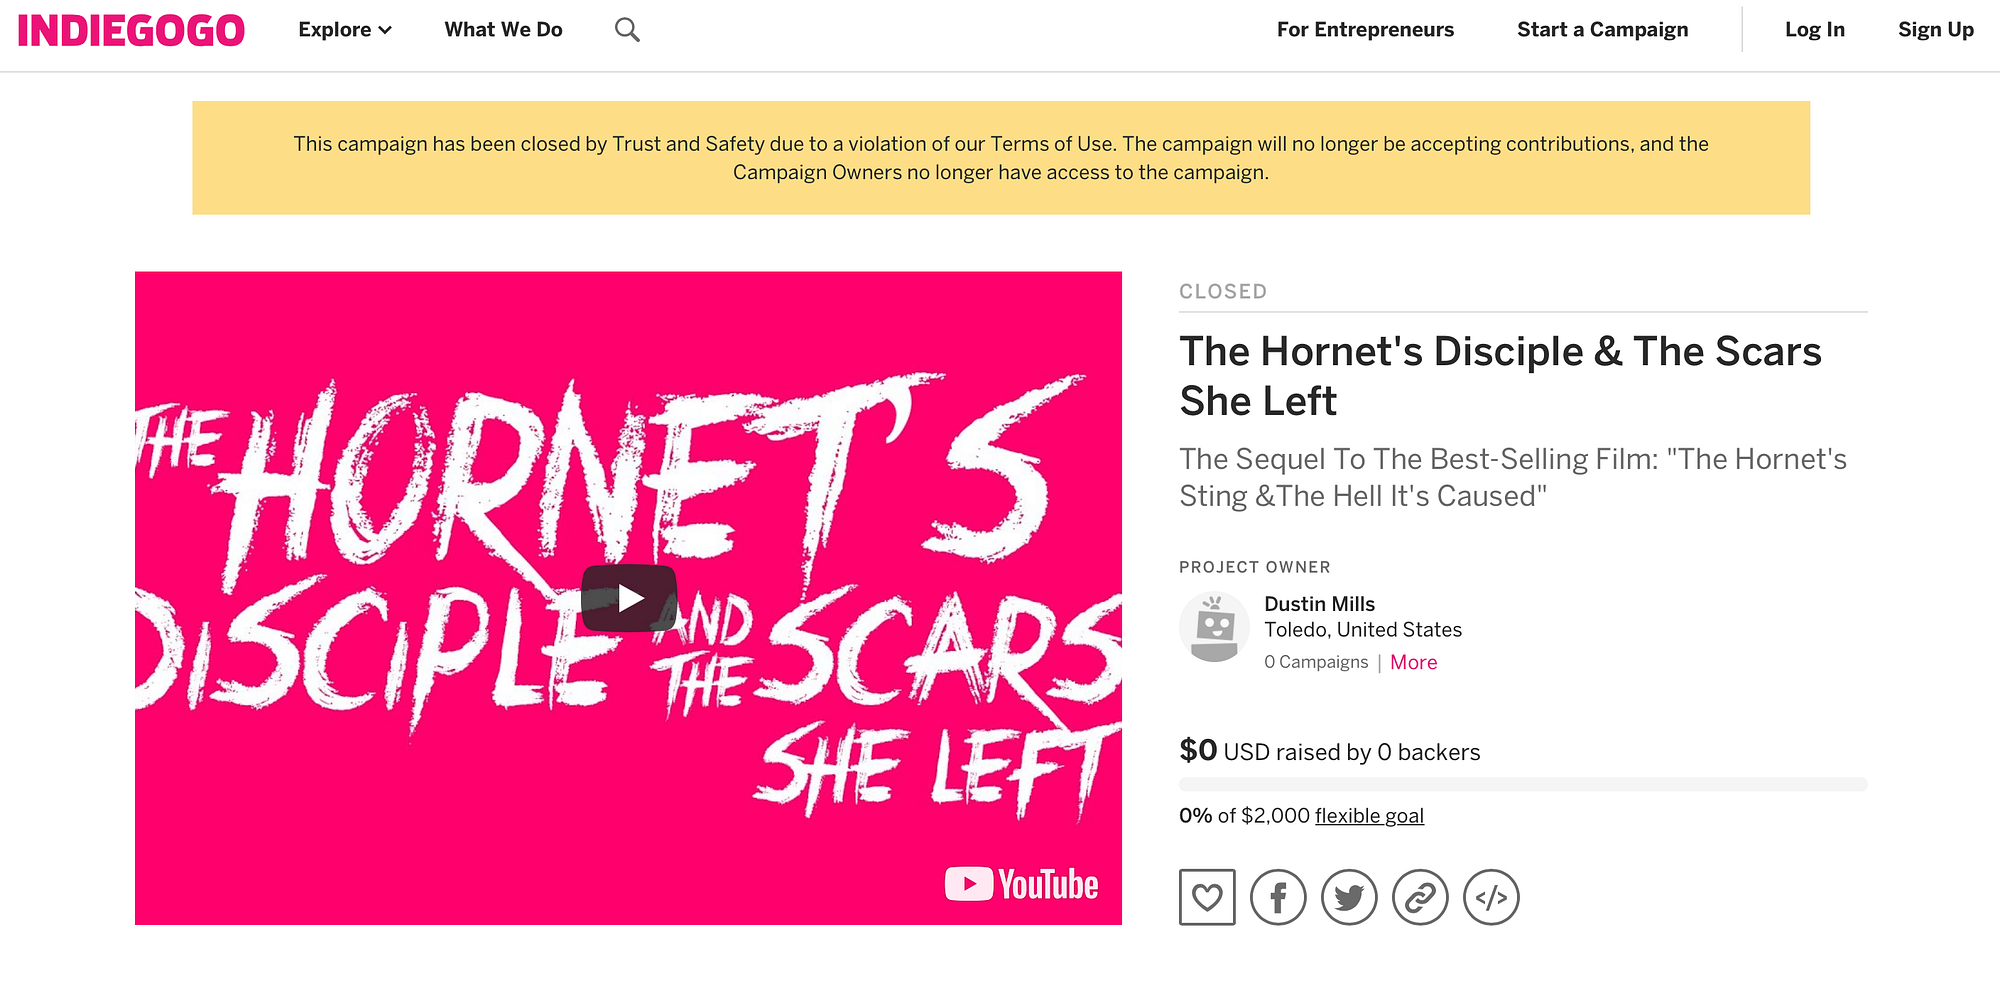Screen dimensions: 2000x989
Task: Click the Sign Up link
Action: coord(1936,30)
